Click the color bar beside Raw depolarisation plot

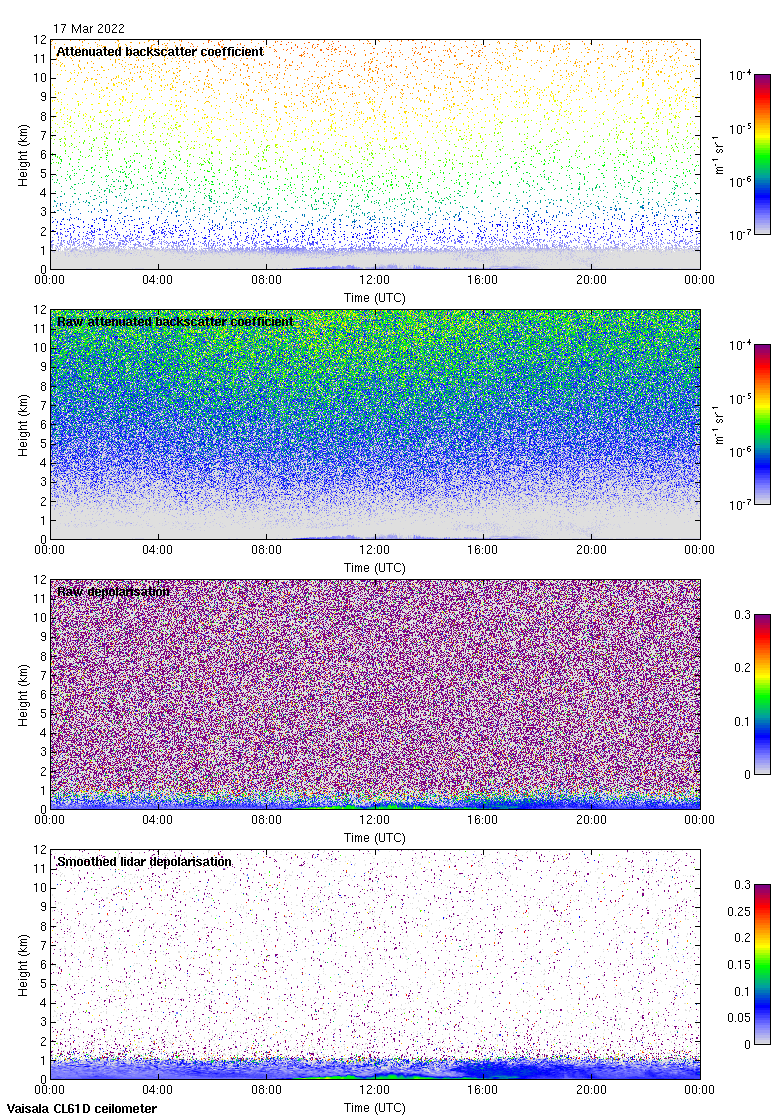(761, 694)
